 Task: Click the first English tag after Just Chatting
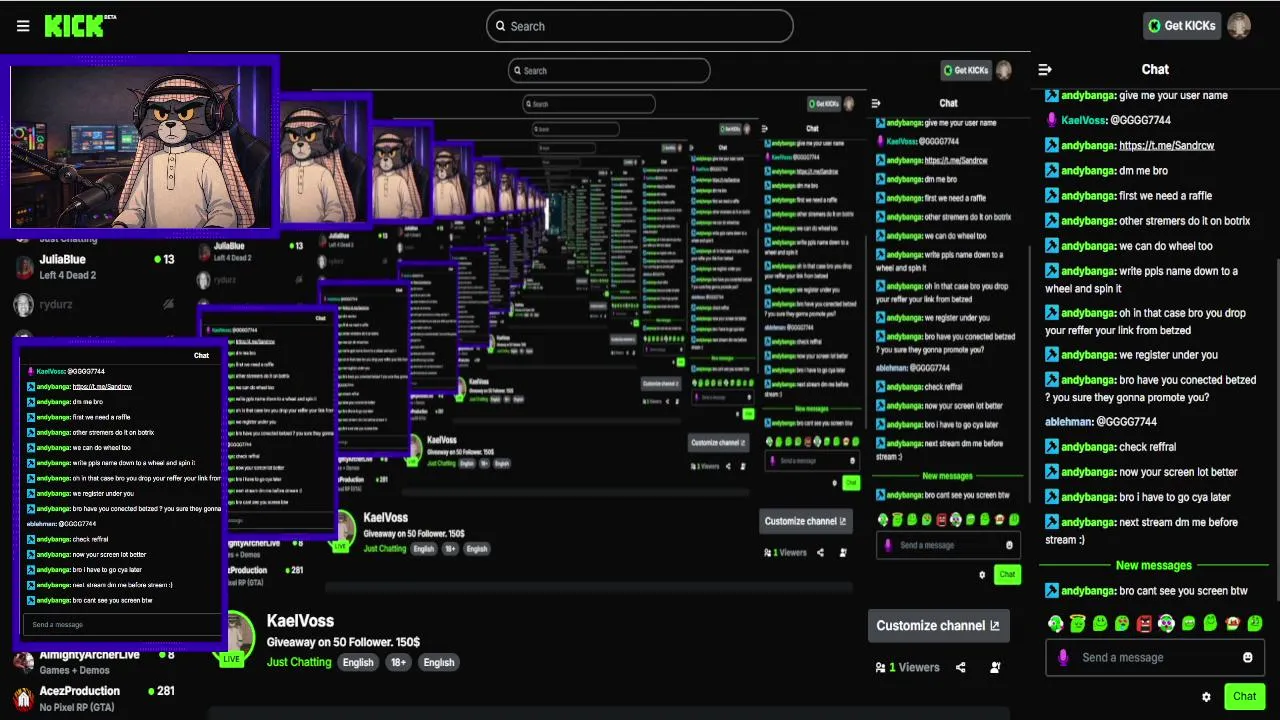358,662
